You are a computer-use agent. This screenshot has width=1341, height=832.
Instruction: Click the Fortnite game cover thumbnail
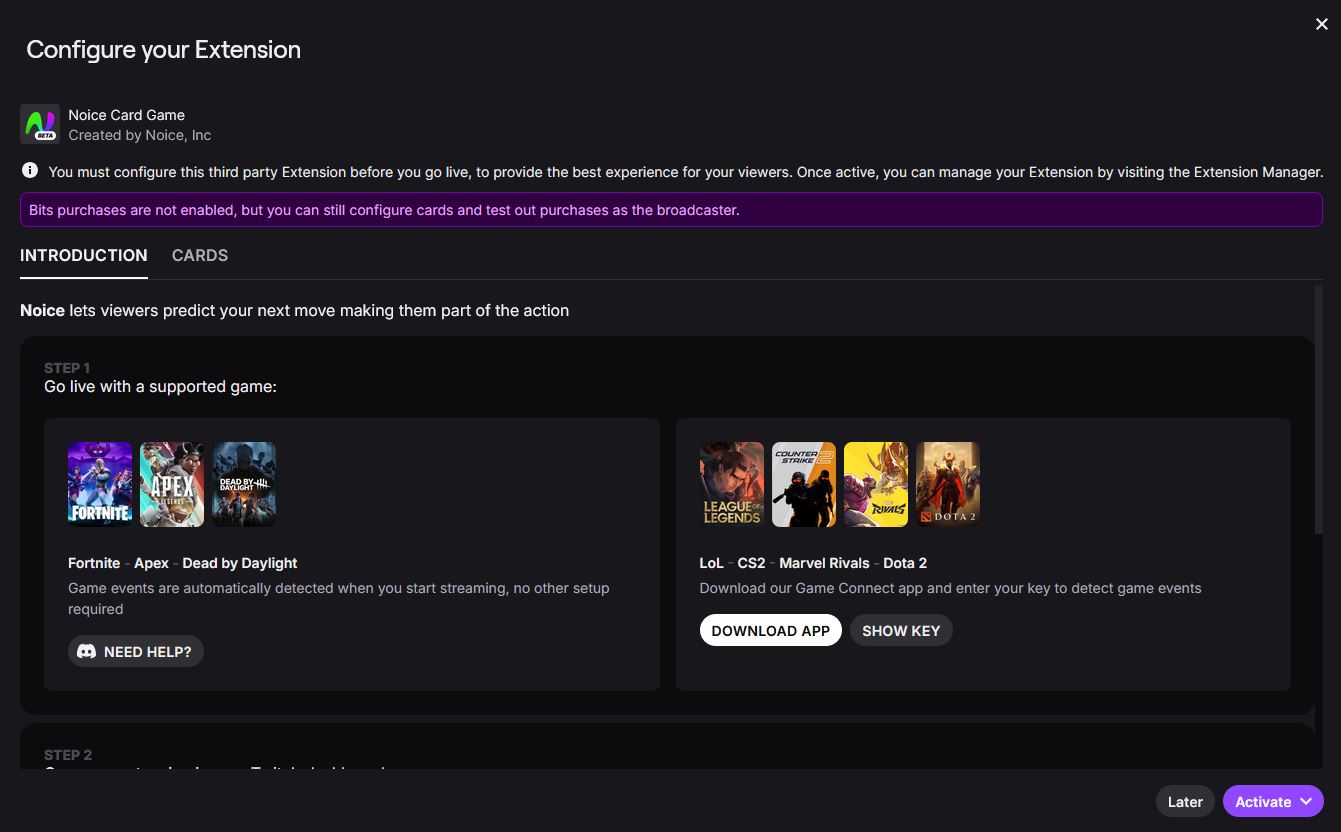100,484
